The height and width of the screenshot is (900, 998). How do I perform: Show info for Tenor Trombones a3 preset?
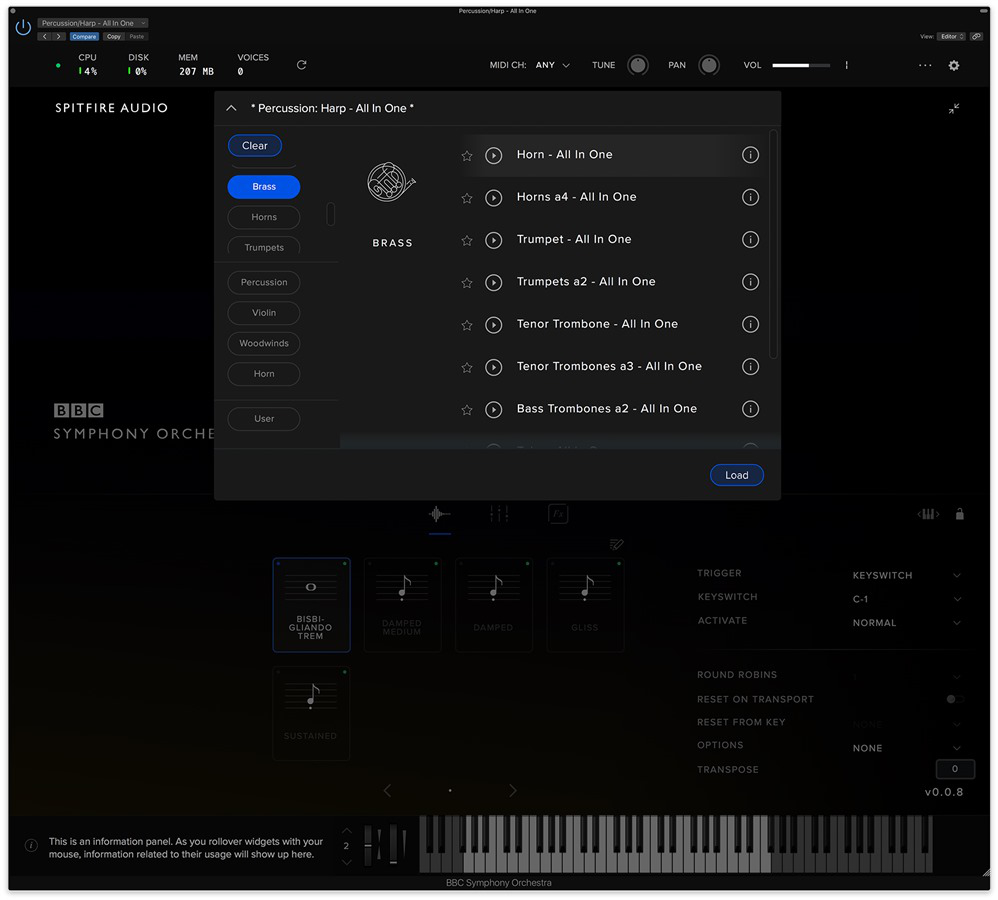[750, 367]
